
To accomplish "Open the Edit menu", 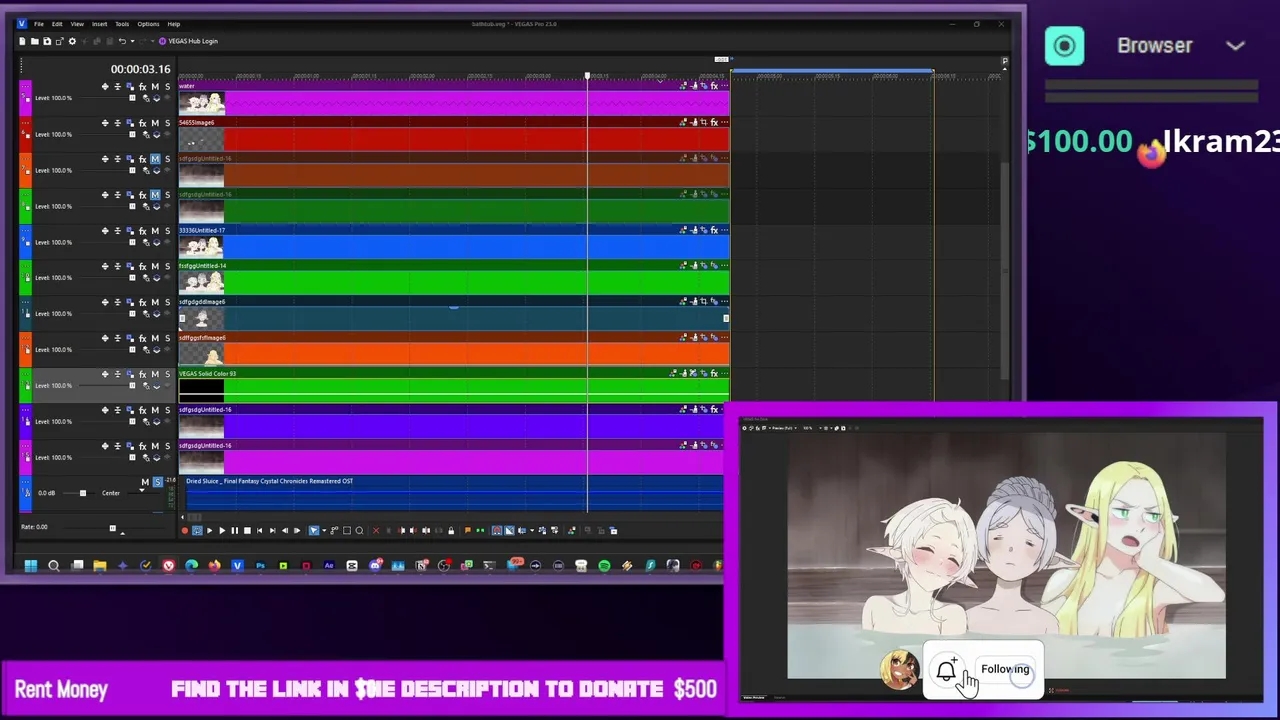I will coord(57,24).
